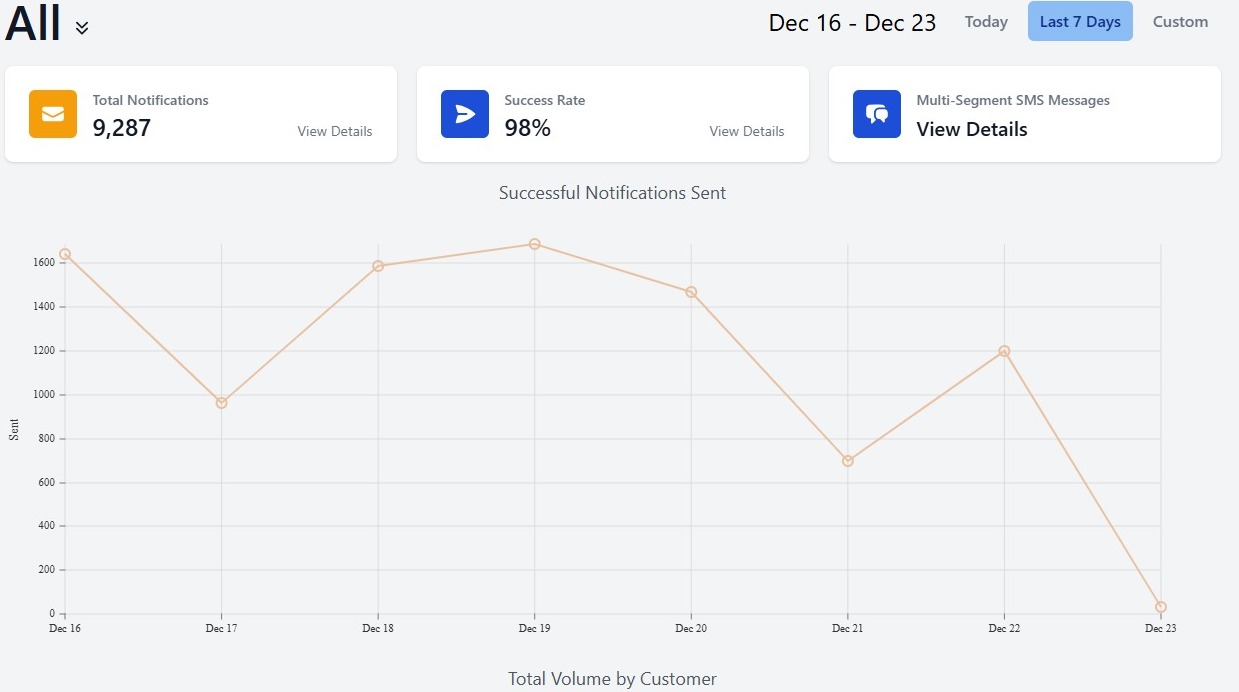View details for Total Notifications
This screenshot has width=1239, height=692.
click(335, 131)
